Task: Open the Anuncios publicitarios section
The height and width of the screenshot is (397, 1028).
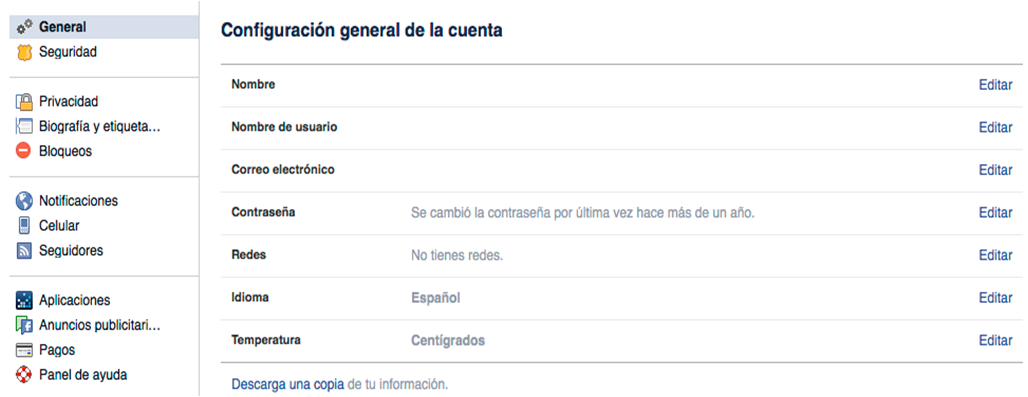Action: click(100, 326)
